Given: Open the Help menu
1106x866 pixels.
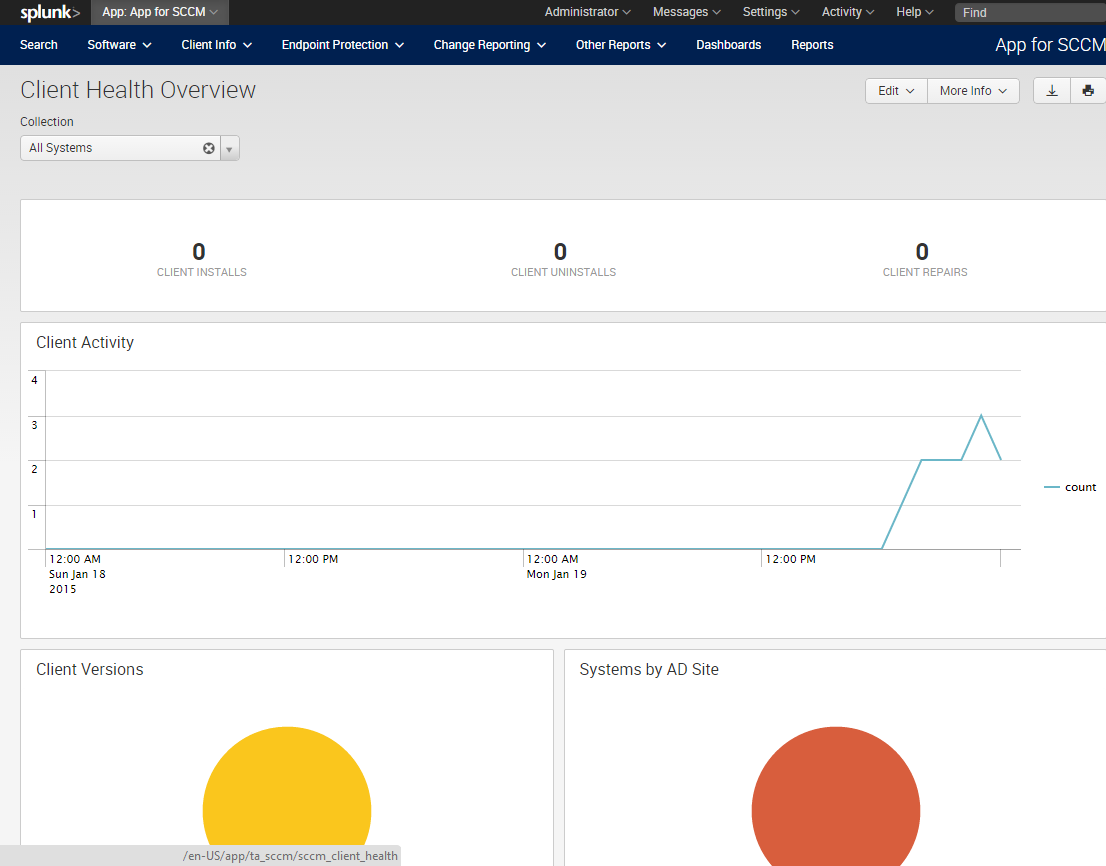Looking at the screenshot, I should click(915, 12).
